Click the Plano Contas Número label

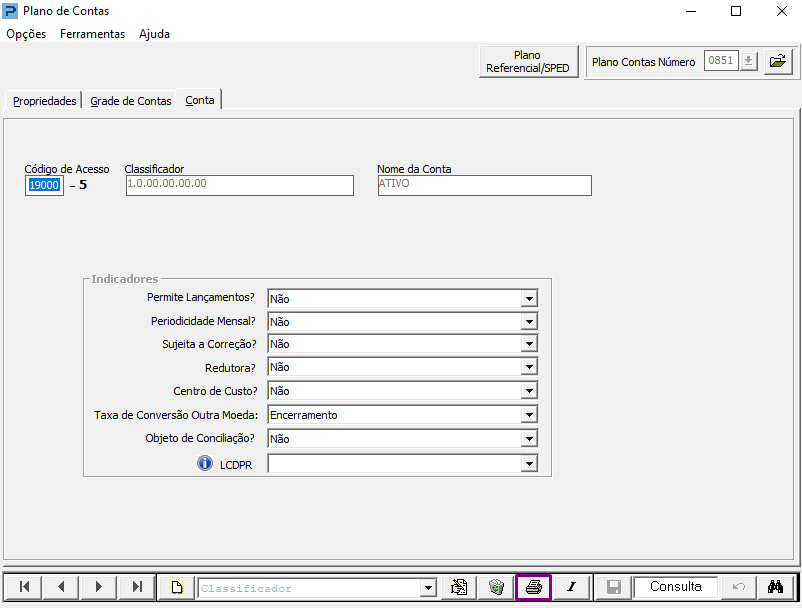[x=643, y=62]
